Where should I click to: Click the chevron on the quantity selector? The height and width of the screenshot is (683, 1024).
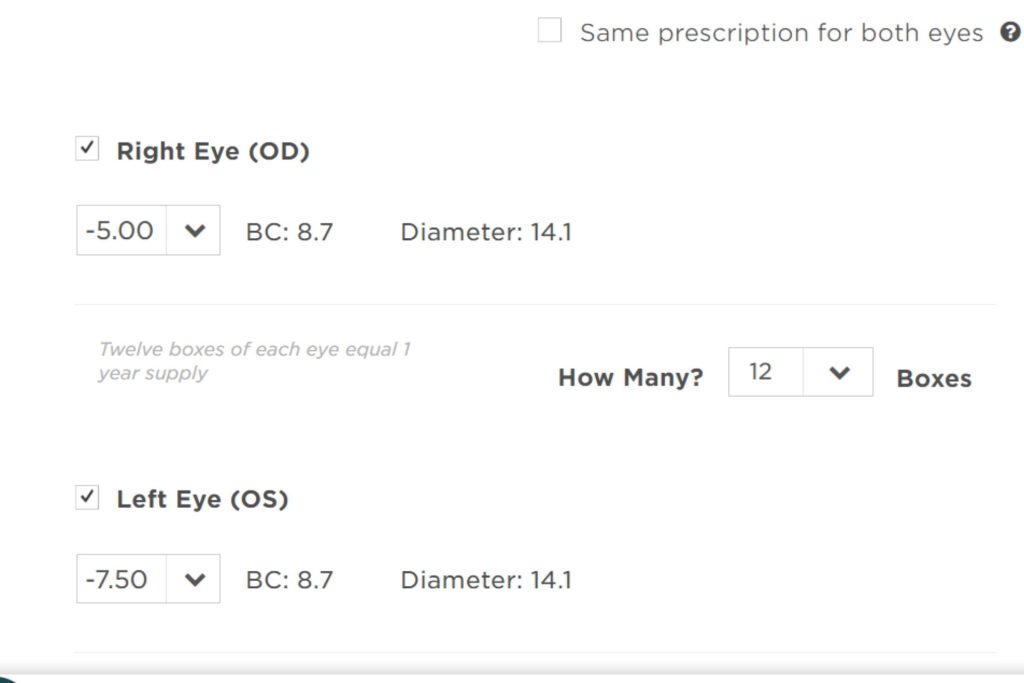(x=838, y=371)
